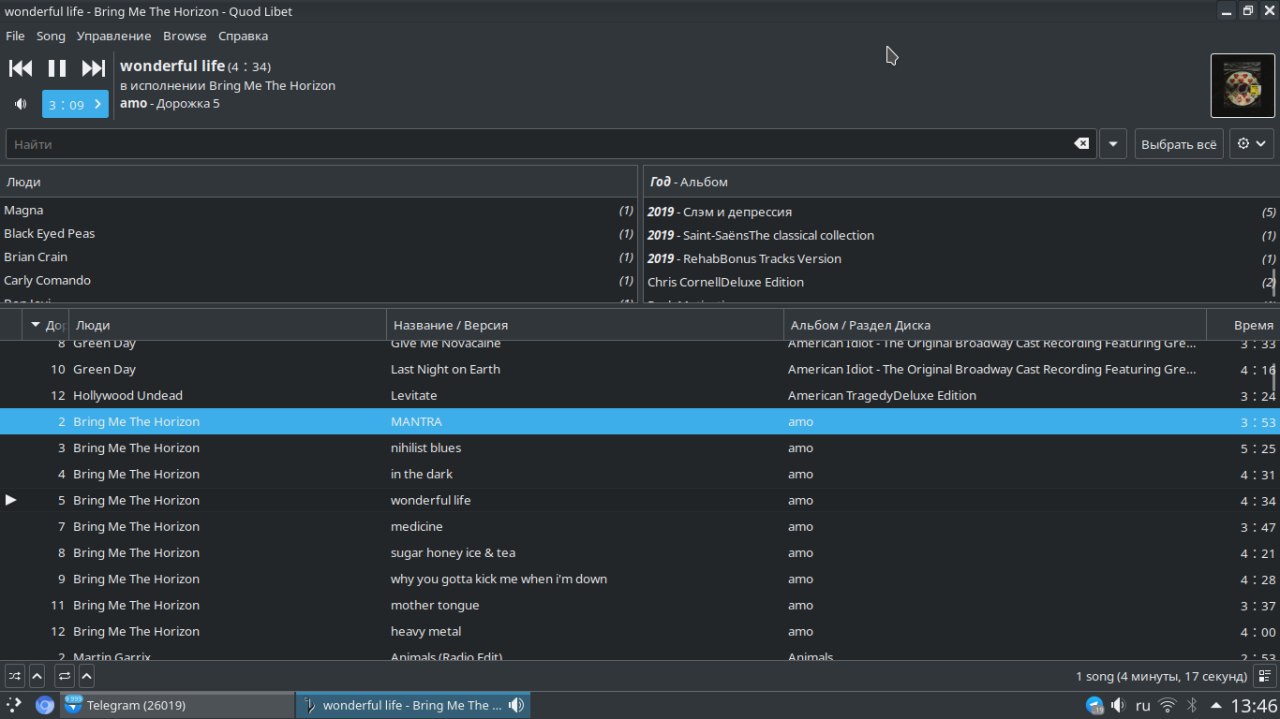Open the queue view icon in the status bar
Image resolution: width=1280 pixels, height=719 pixels.
[x=1265, y=676]
